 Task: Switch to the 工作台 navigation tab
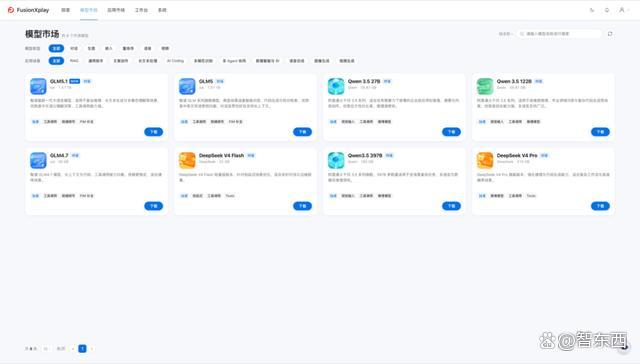tap(141, 10)
